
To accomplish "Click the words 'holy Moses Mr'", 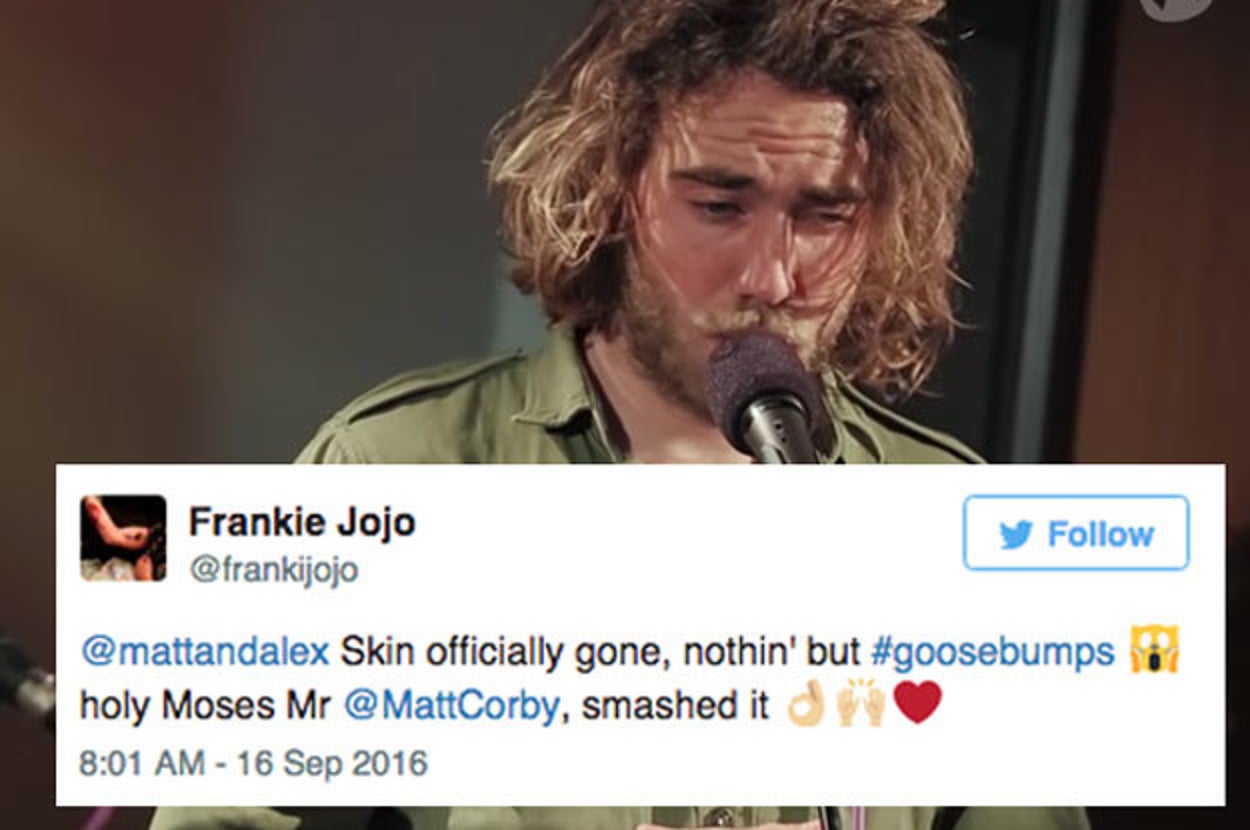I will 206,705.
